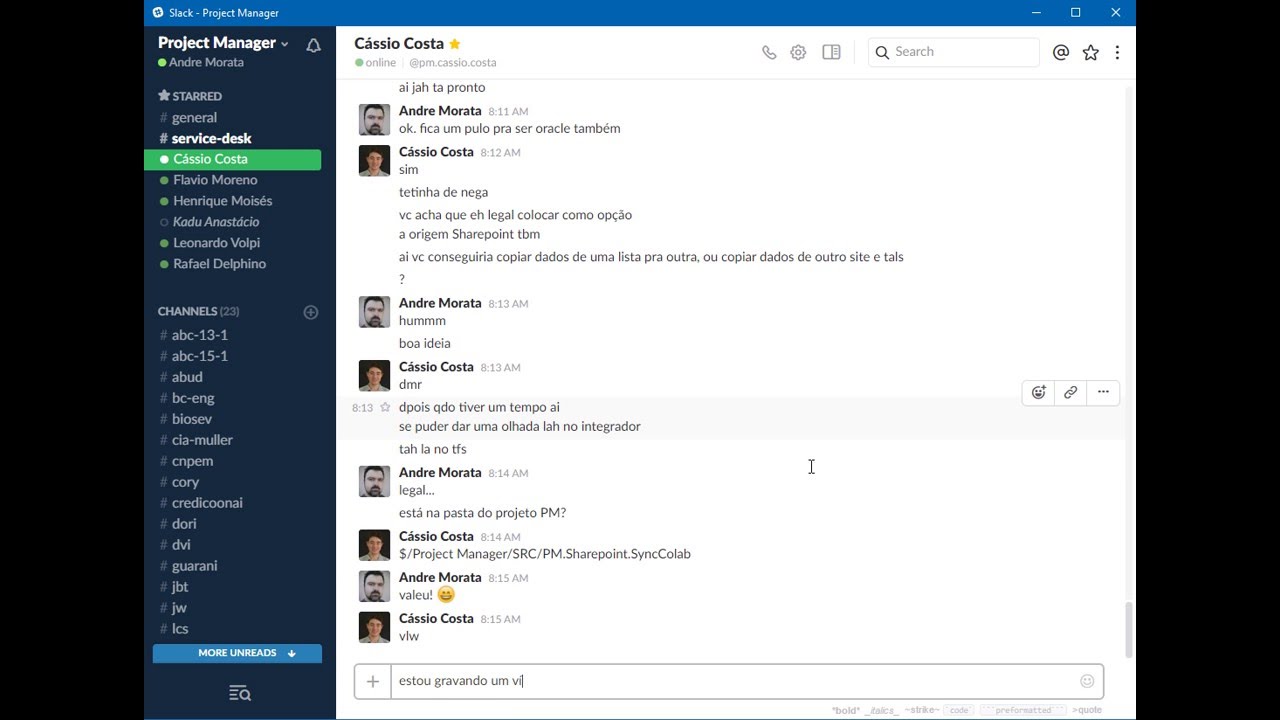
Task: Show mentions and activity @ icon
Action: [1061, 52]
